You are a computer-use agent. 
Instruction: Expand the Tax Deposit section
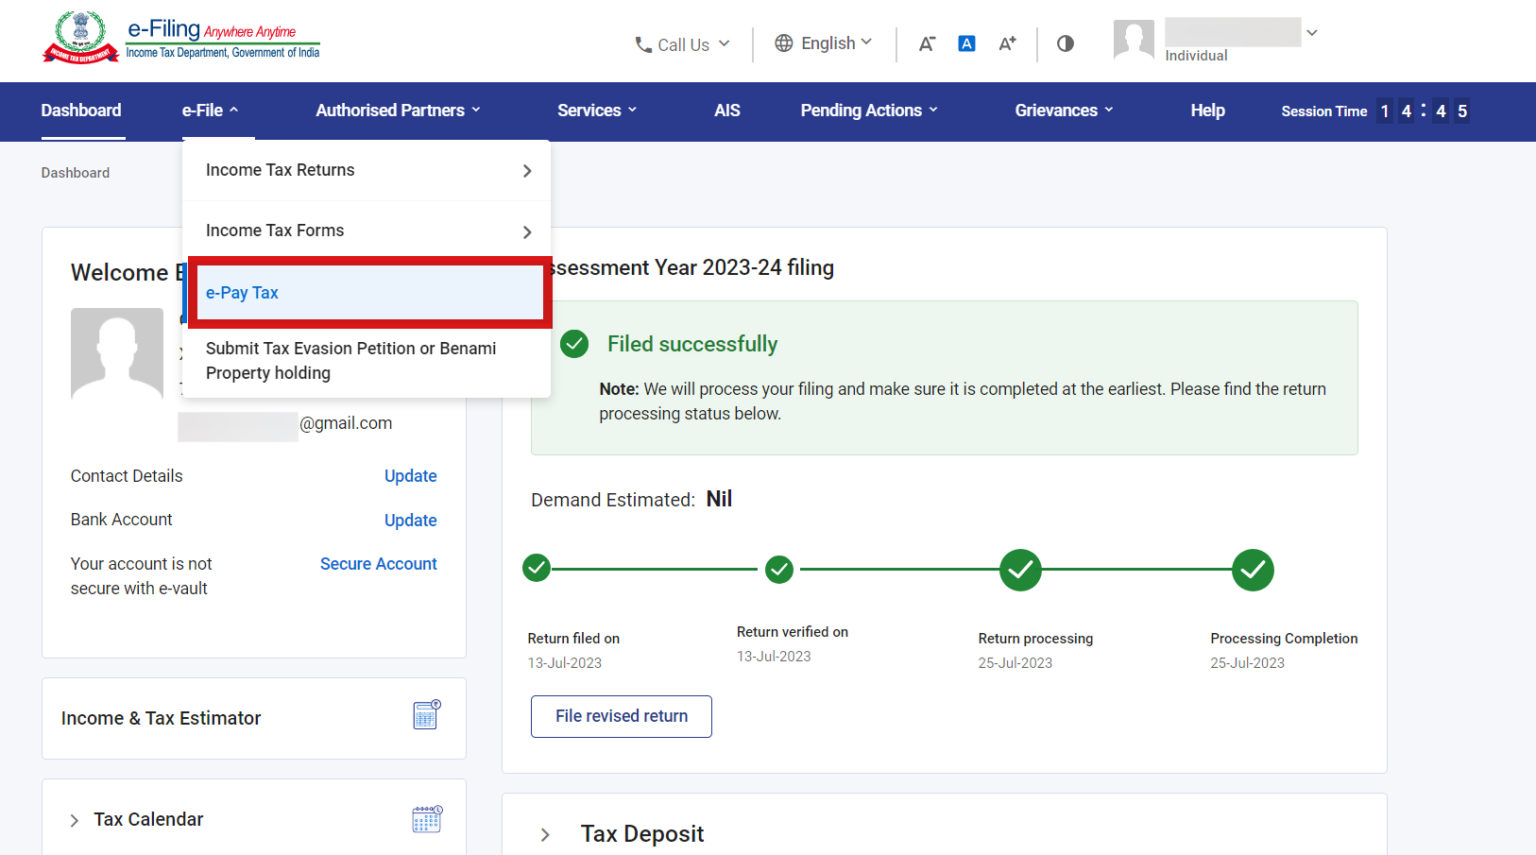(x=545, y=834)
